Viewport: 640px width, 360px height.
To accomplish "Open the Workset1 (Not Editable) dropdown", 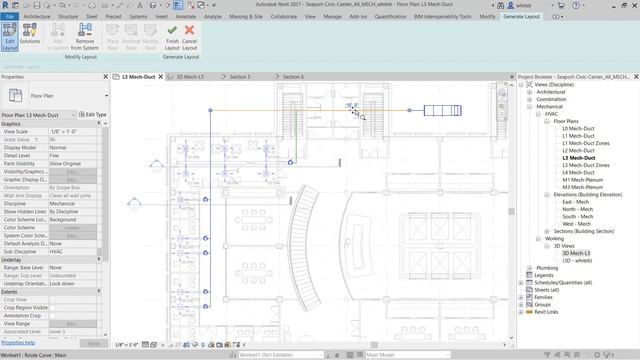I will coord(281,355).
